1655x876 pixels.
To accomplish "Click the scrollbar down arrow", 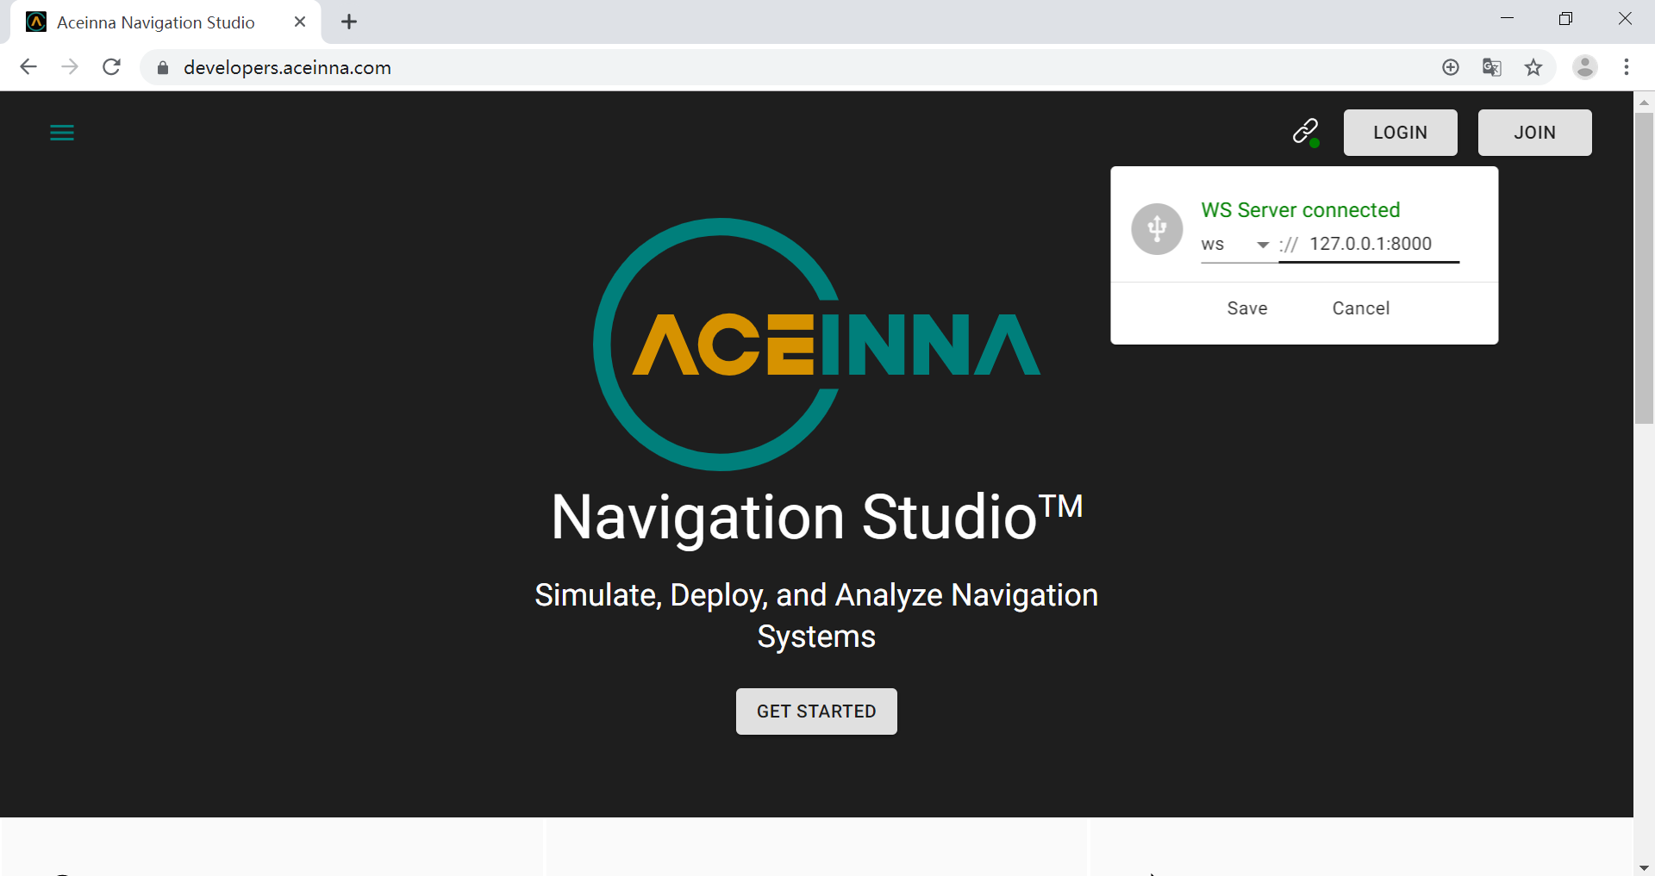I will point(1644,868).
